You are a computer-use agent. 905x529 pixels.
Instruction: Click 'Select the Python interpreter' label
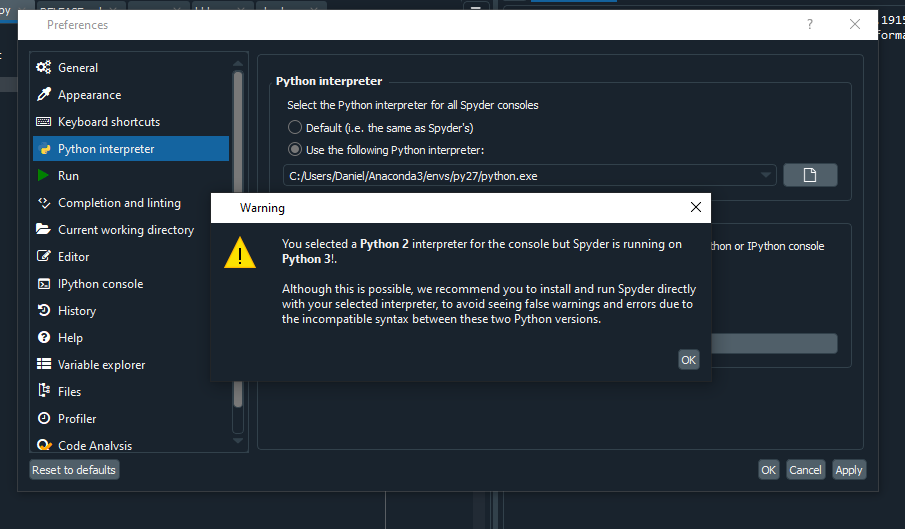pyautogui.click(x=413, y=105)
